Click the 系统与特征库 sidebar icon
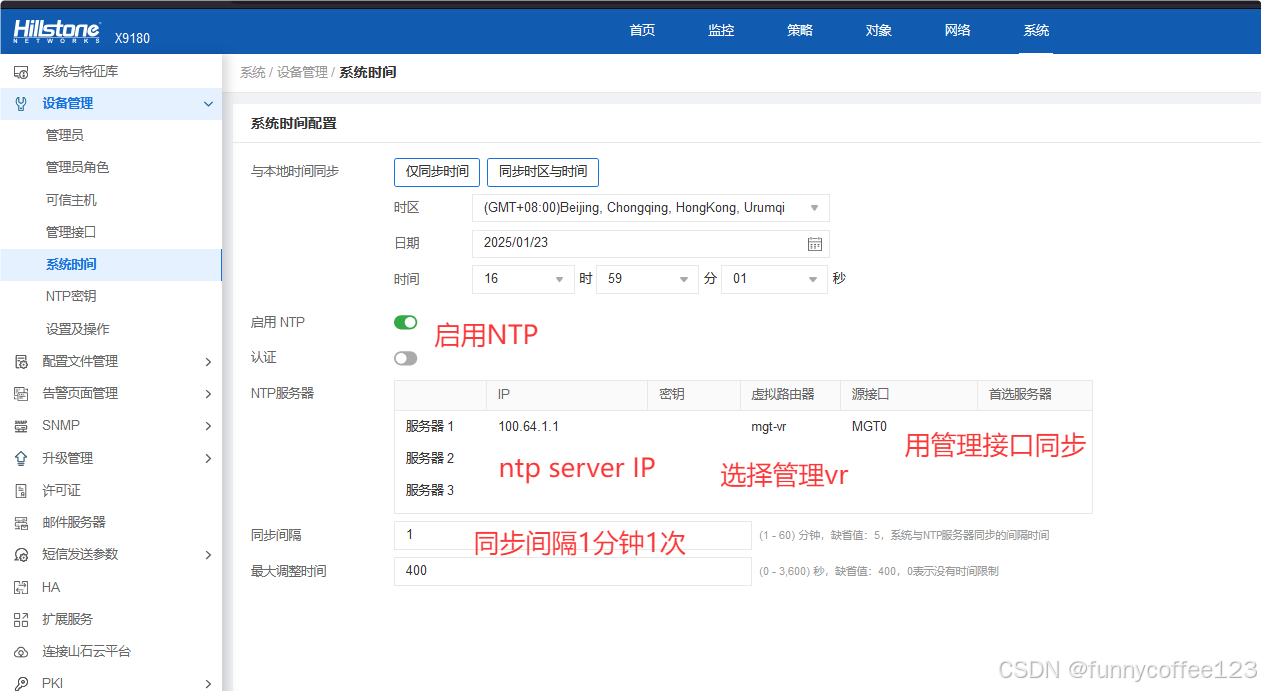1261x691 pixels. tap(21, 72)
